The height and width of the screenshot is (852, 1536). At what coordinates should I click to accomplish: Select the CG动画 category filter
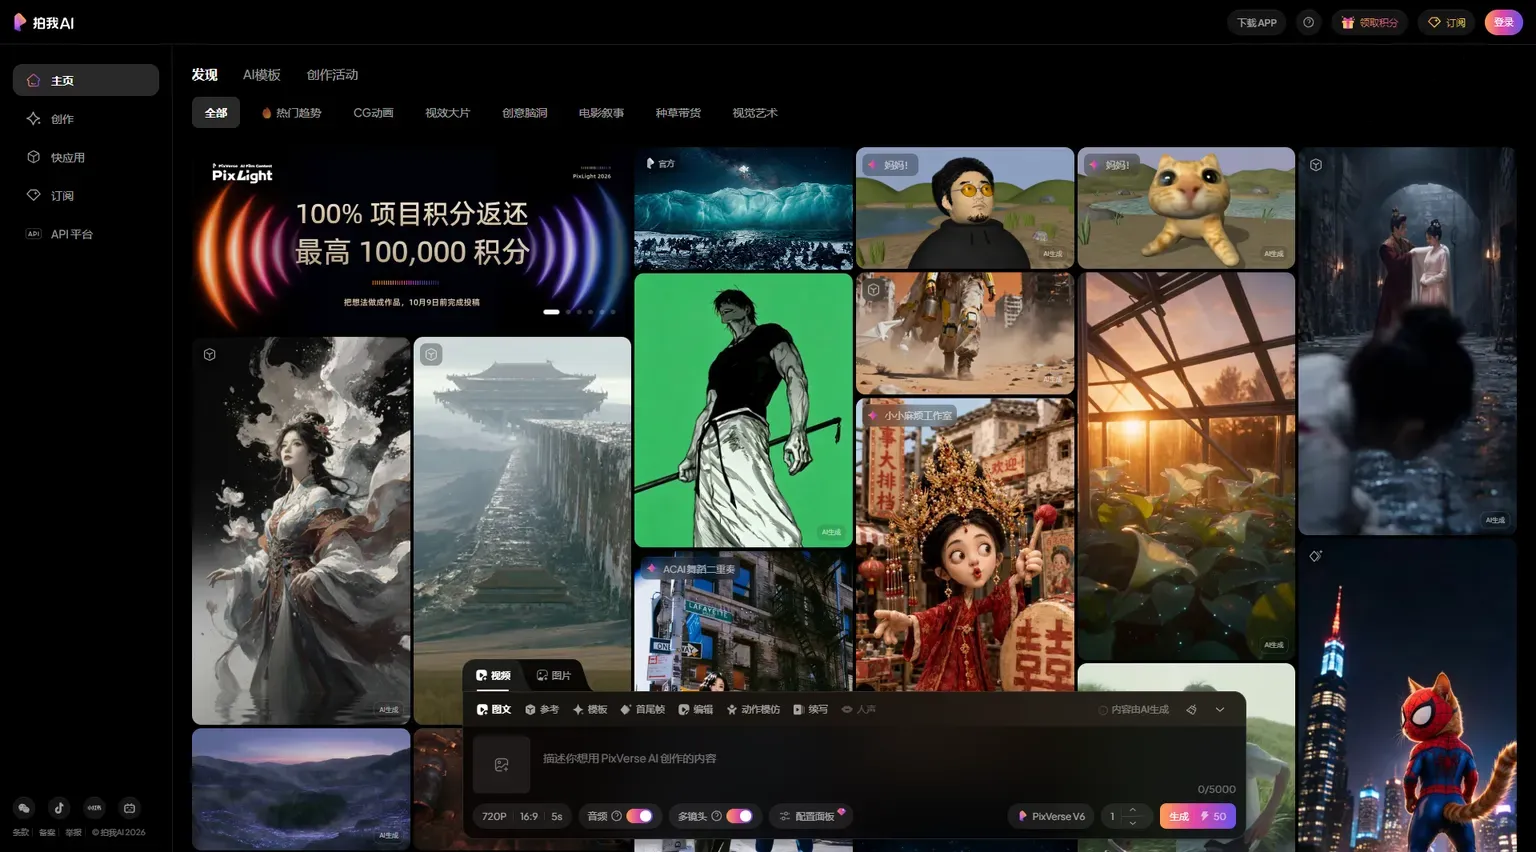click(373, 113)
